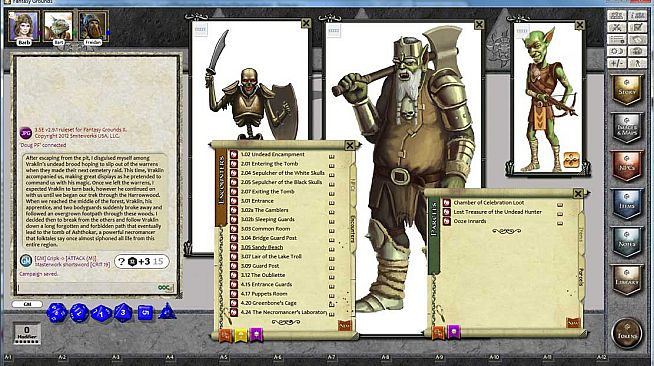The width and height of the screenshot is (654, 366).
Task: Open 2.01 Entering the Tomb encounter
Action: 269,164
